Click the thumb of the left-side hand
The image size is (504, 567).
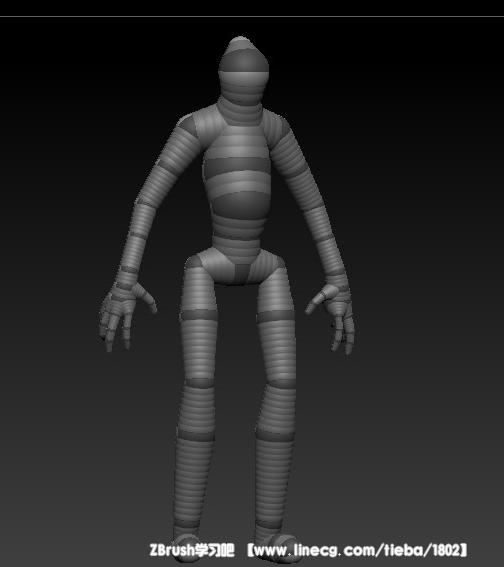(x=146, y=298)
